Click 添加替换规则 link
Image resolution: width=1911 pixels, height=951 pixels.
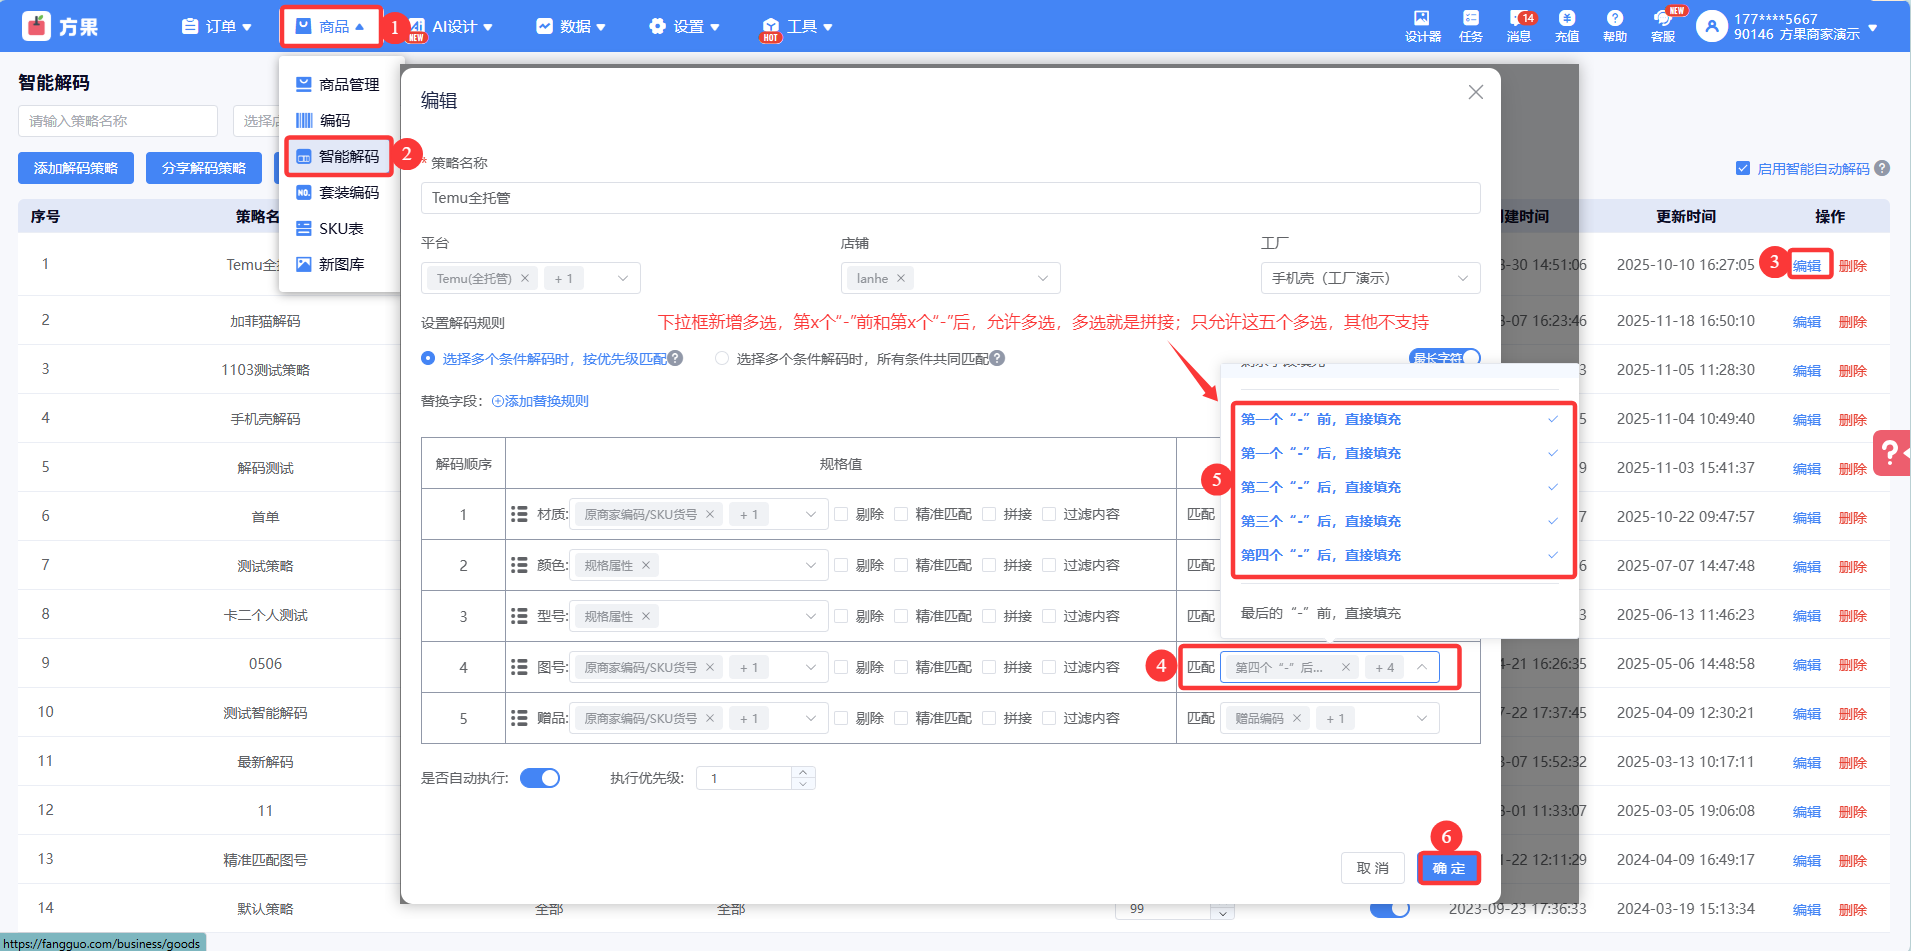[x=540, y=401]
